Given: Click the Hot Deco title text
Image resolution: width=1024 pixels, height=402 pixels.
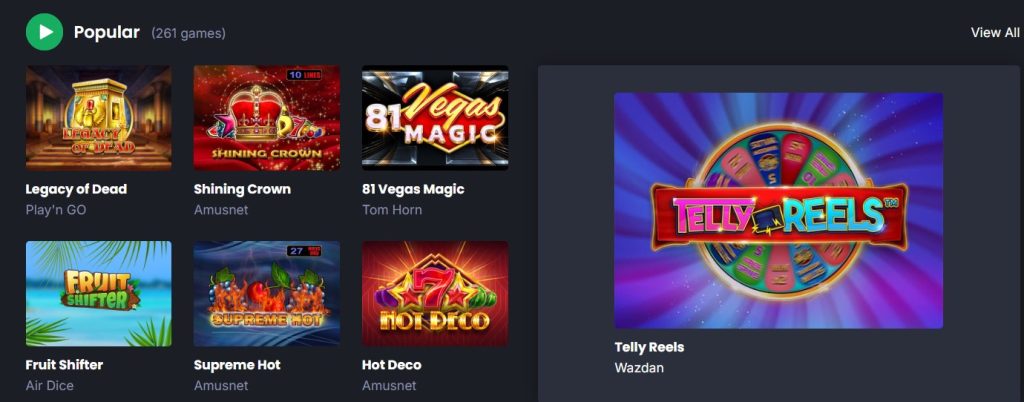Looking at the screenshot, I should (391, 365).
